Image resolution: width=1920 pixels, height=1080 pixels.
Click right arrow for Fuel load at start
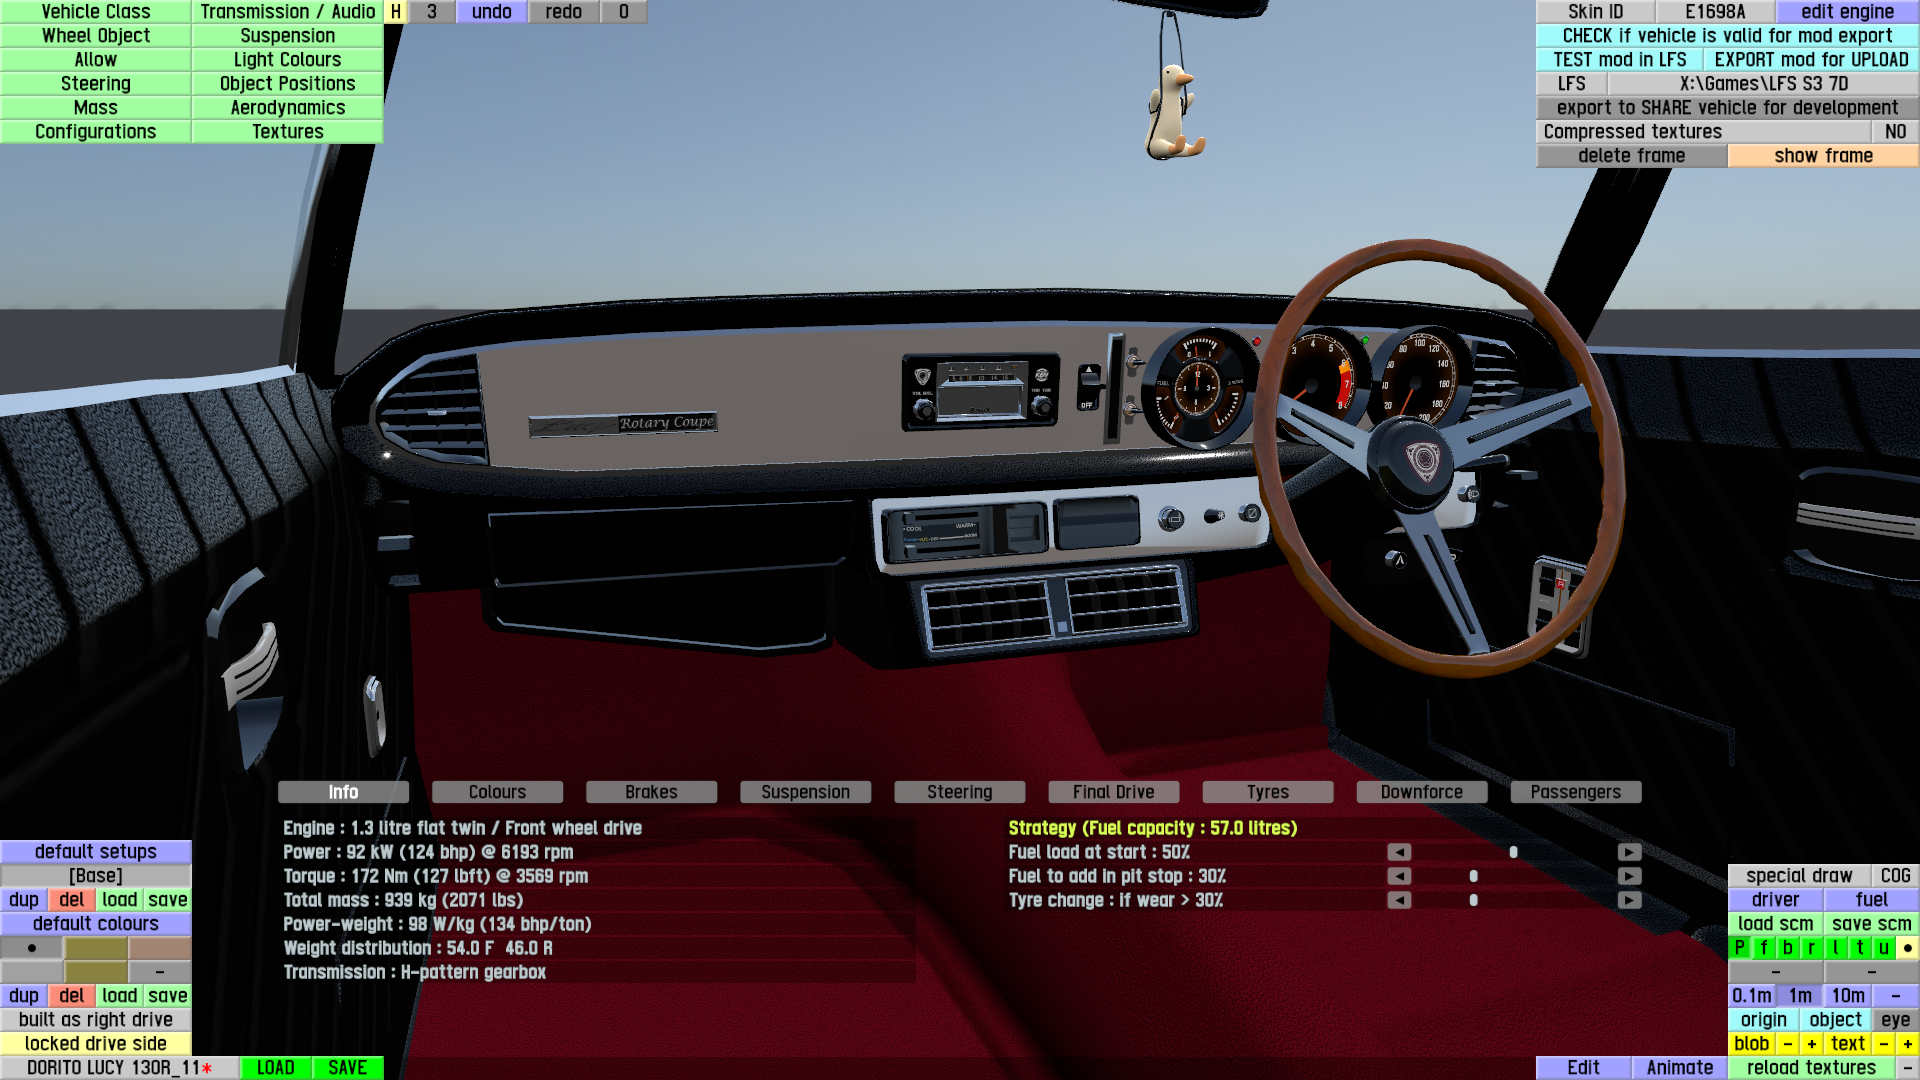[1629, 852]
